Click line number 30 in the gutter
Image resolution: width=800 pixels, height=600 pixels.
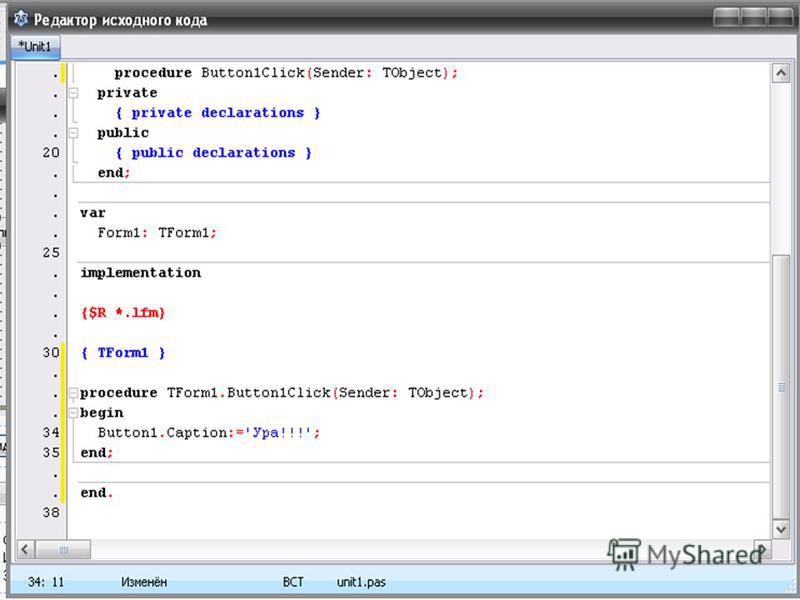click(x=51, y=353)
